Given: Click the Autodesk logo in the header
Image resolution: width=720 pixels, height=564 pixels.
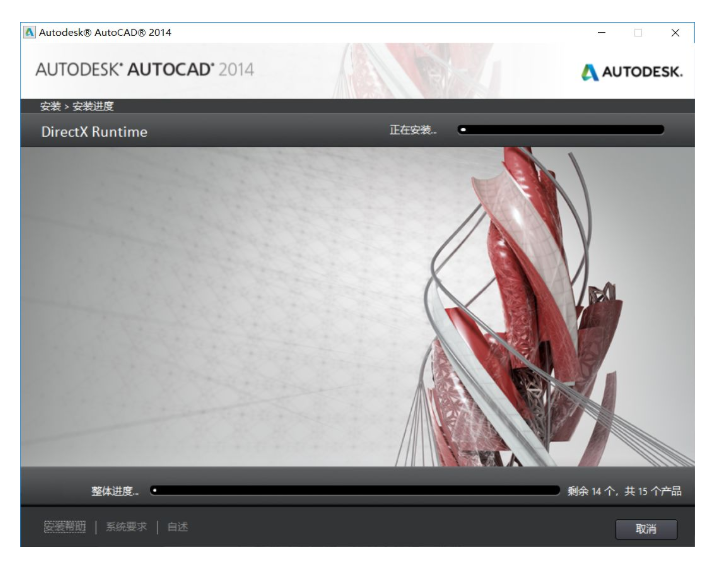Looking at the screenshot, I should [631, 72].
